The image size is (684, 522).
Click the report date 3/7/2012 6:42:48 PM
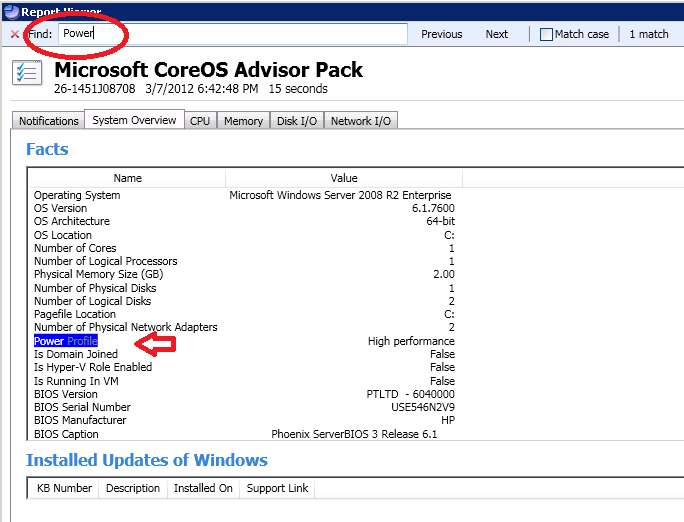pyautogui.click(x=202, y=89)
